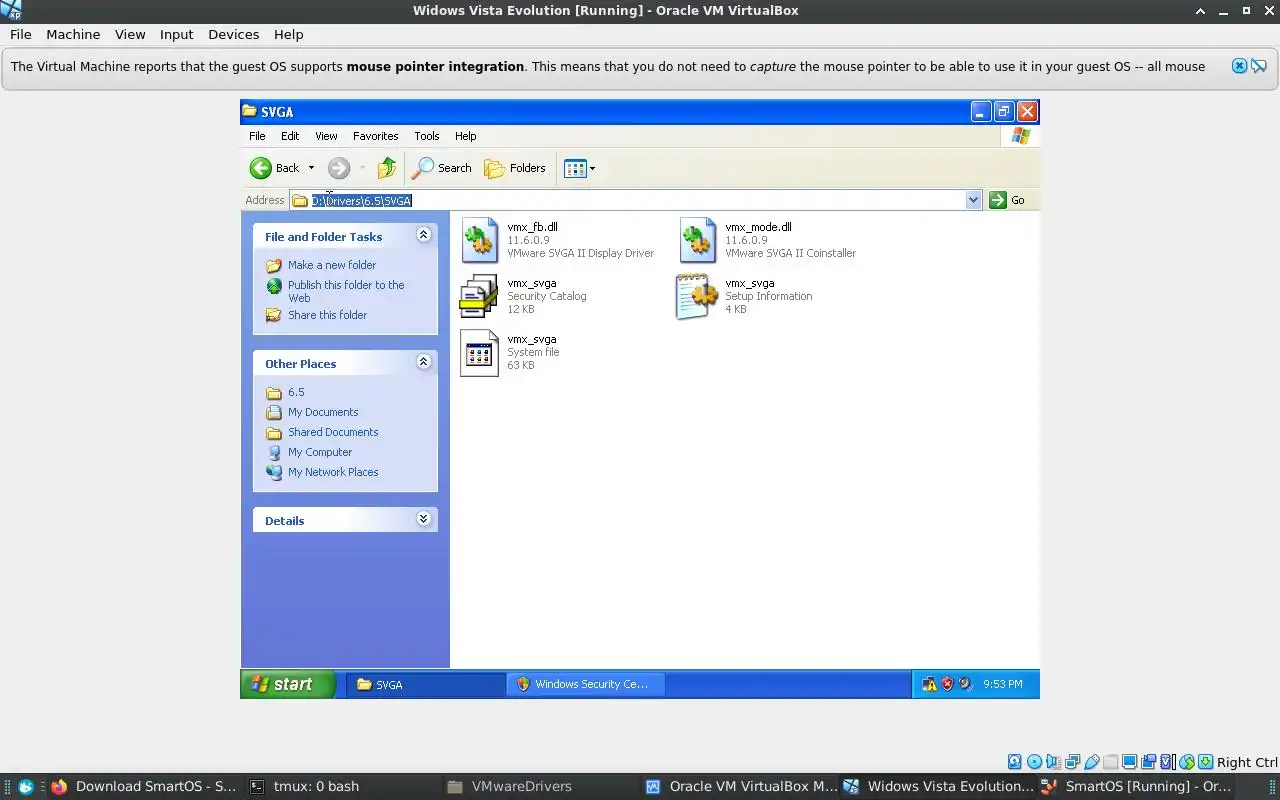
Task: Open the Tools menu
Action: point(427,136)
